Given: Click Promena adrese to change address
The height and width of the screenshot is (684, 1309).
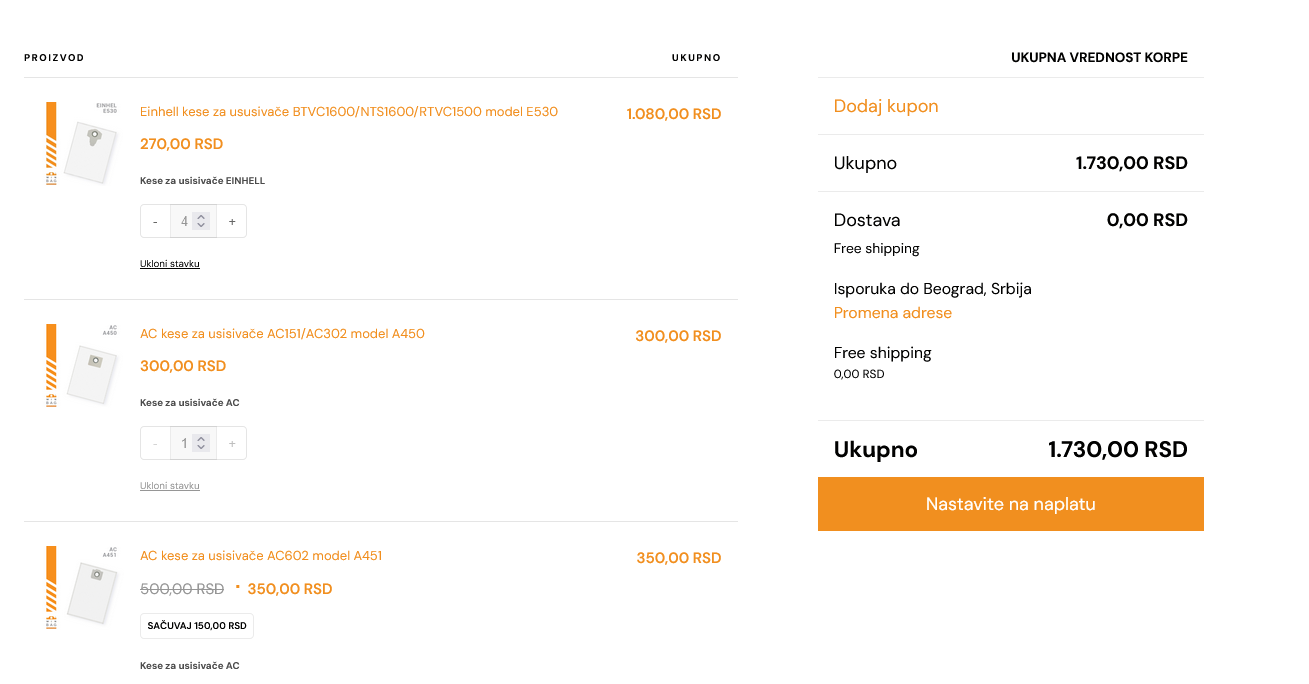Looking at the screenshot, I should [893, 313].
